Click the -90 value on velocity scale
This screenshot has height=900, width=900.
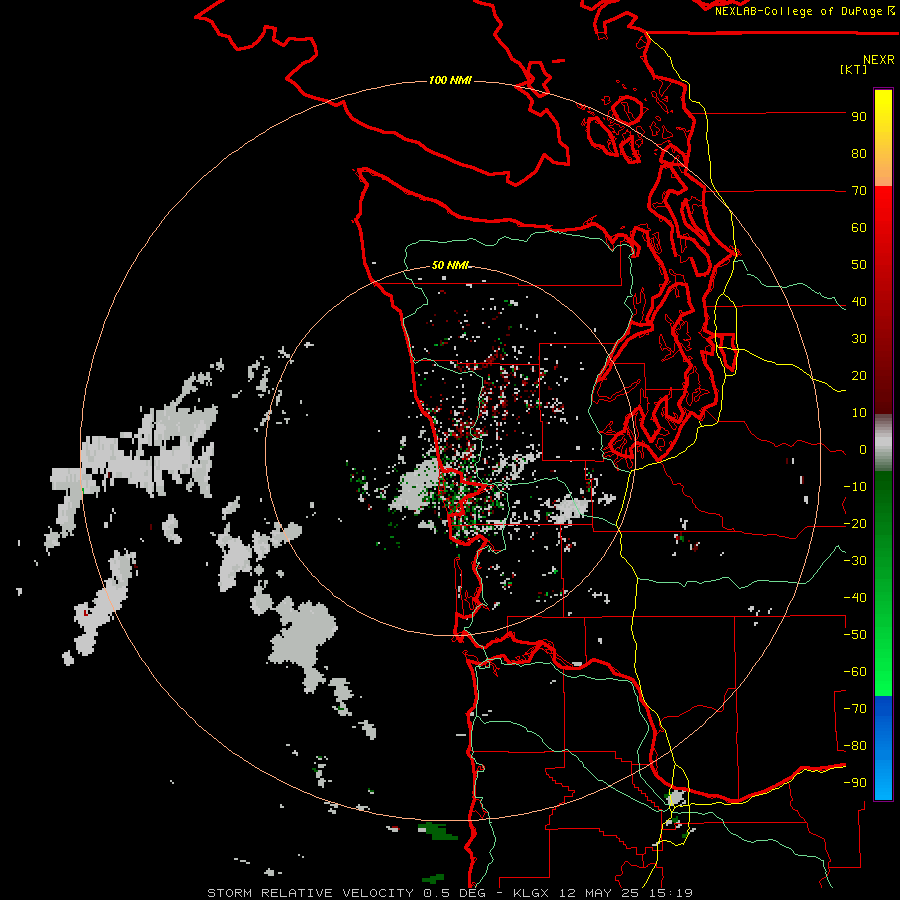click(x=855, y=783)
